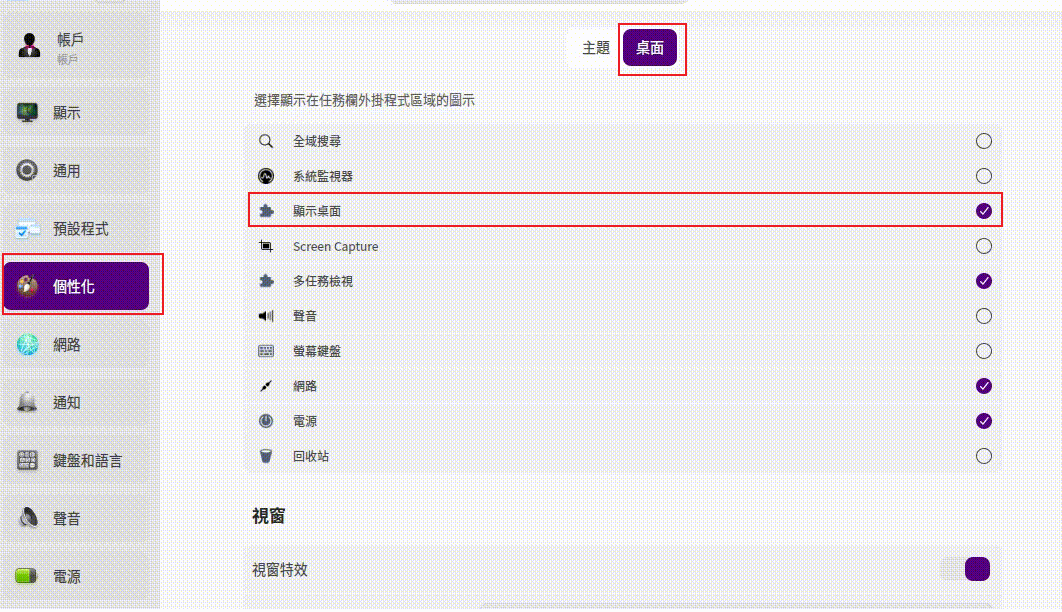Click the 鍵盤和語言 keyboard icon
The image size is (1062, 612).
click(x=28, y=461)
